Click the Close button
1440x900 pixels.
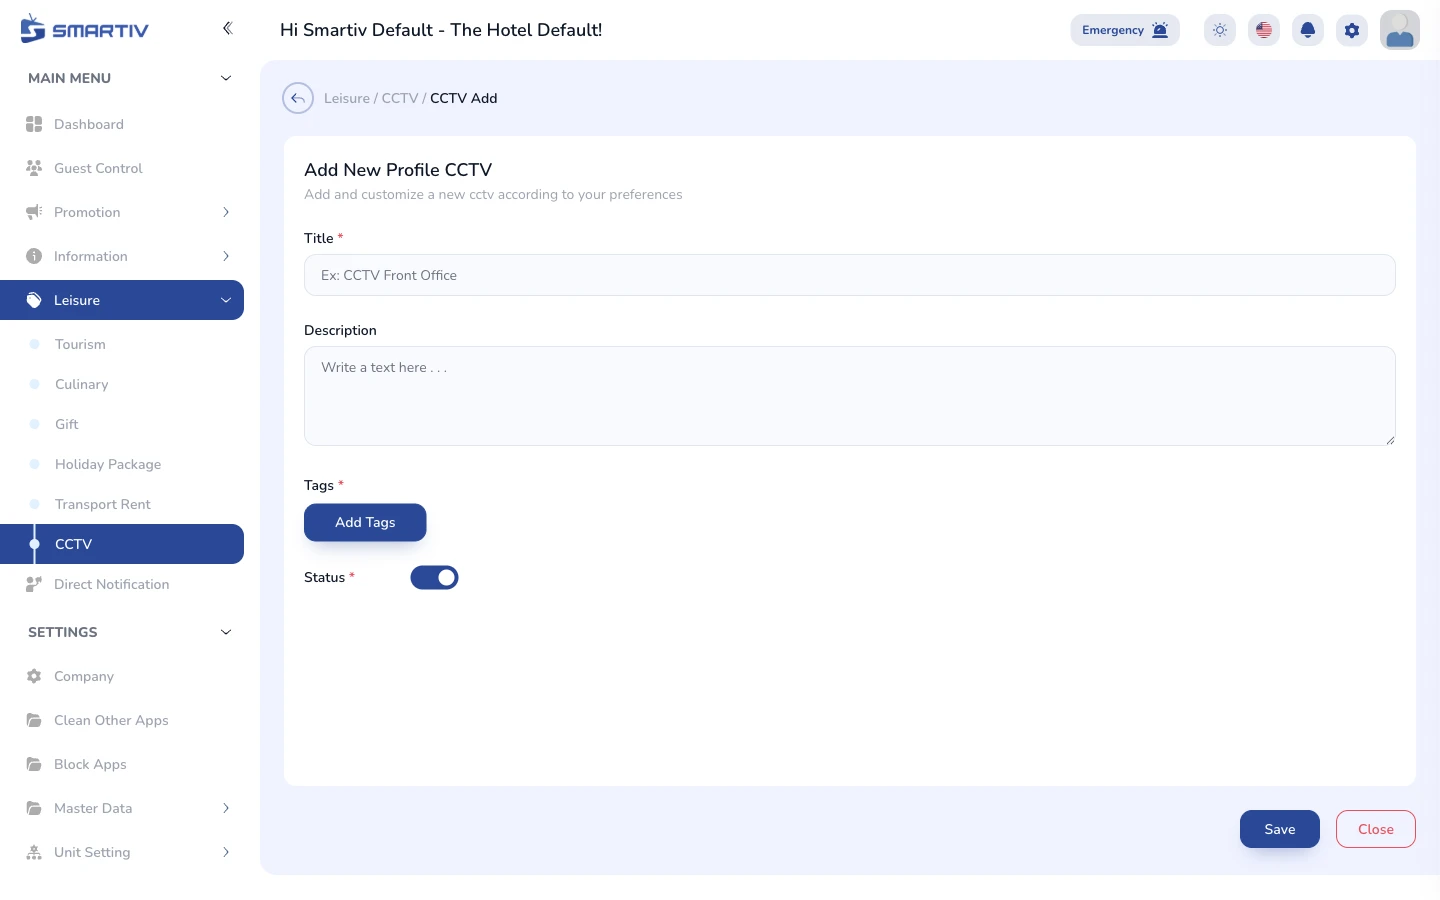[1376, 829]
